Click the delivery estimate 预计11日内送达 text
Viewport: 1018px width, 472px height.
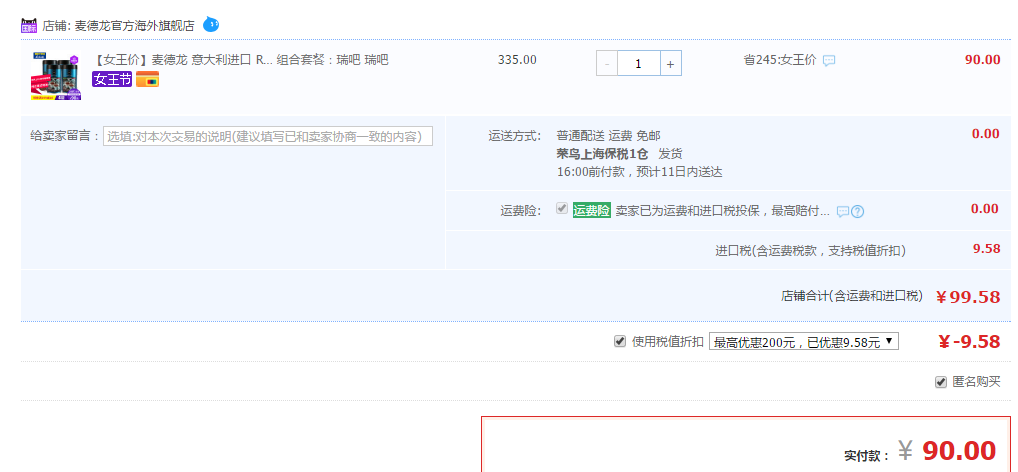click(x=678, y=172)
